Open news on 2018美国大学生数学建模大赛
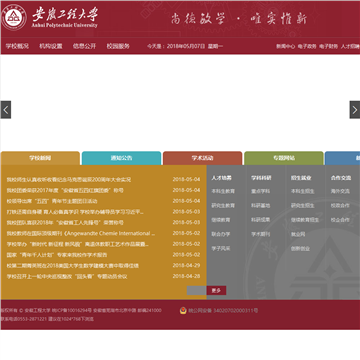Image resolution: width=360 pixels, height=360 pixels. (73, 266)
